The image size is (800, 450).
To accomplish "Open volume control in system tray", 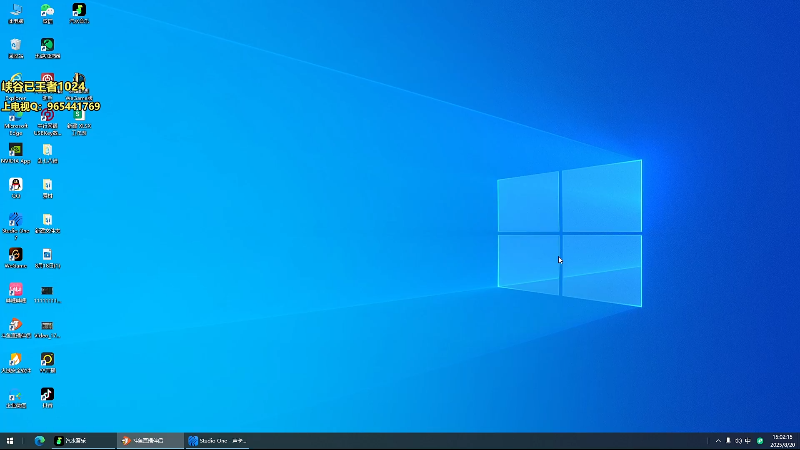I will pos(738,441).
